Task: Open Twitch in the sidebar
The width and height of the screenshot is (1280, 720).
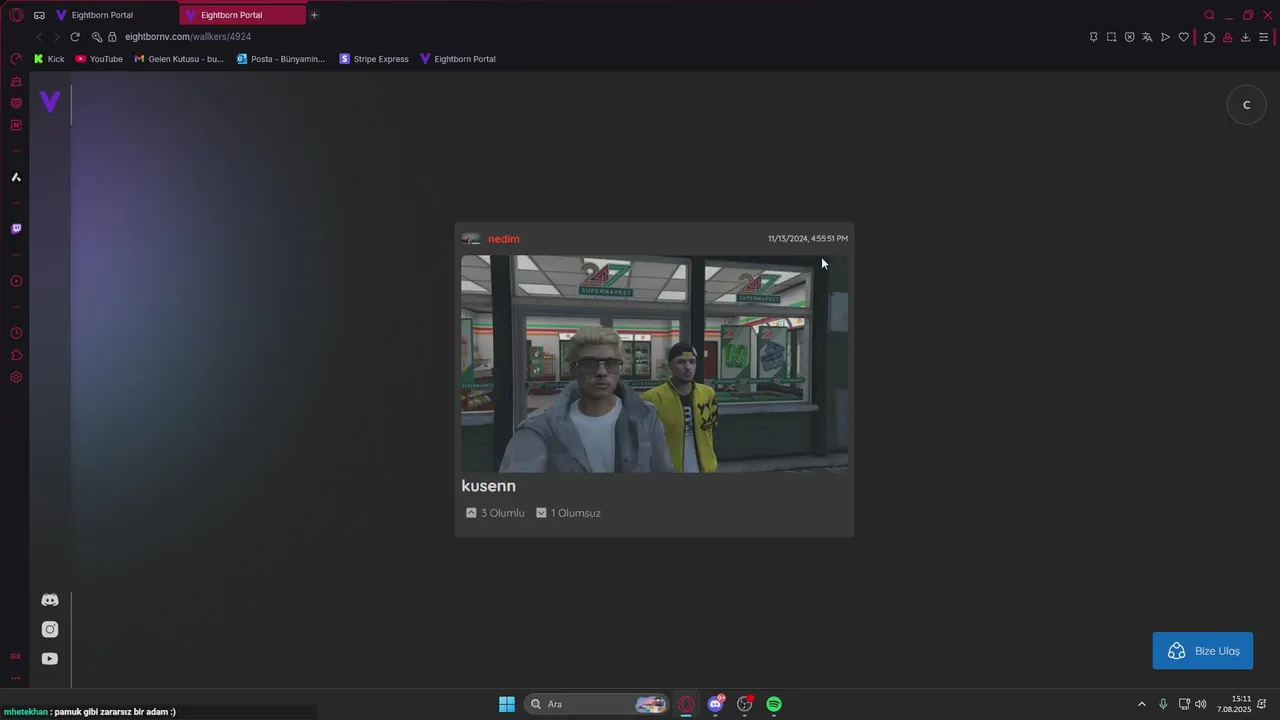Action: click(x=16, y=229)
